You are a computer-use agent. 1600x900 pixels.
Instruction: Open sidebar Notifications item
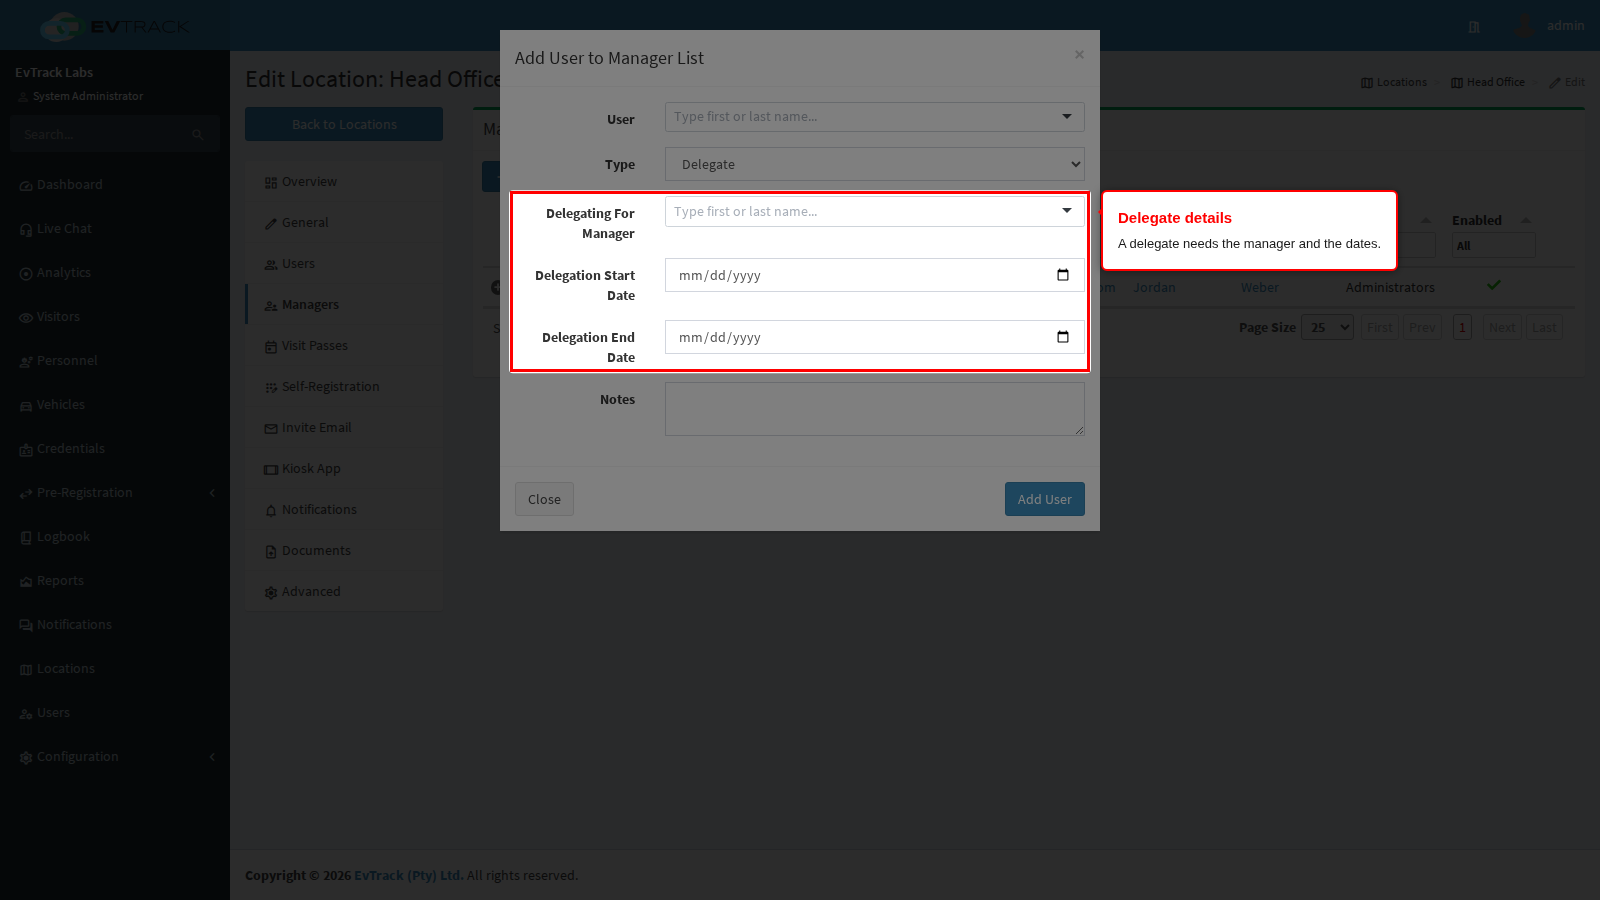pos(74,625)
